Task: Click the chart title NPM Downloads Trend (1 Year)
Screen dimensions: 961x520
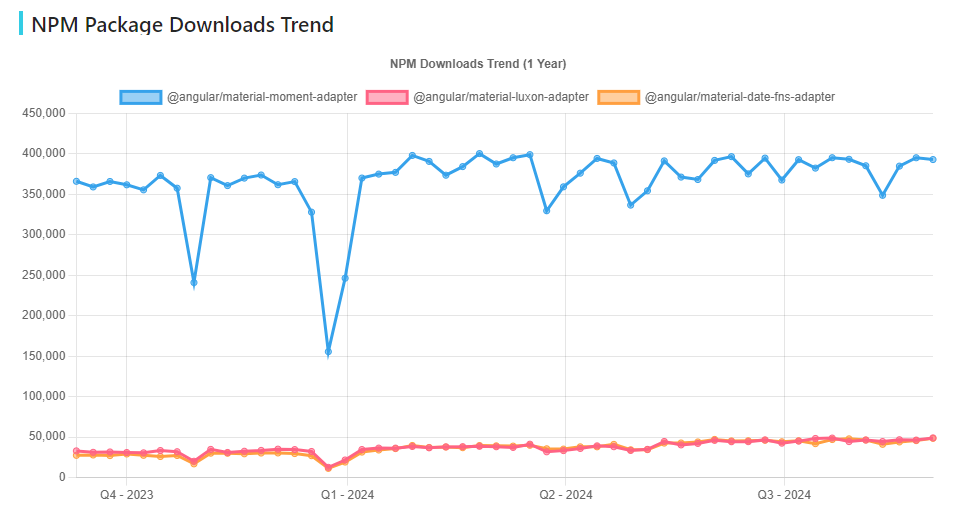Action: 478,64
